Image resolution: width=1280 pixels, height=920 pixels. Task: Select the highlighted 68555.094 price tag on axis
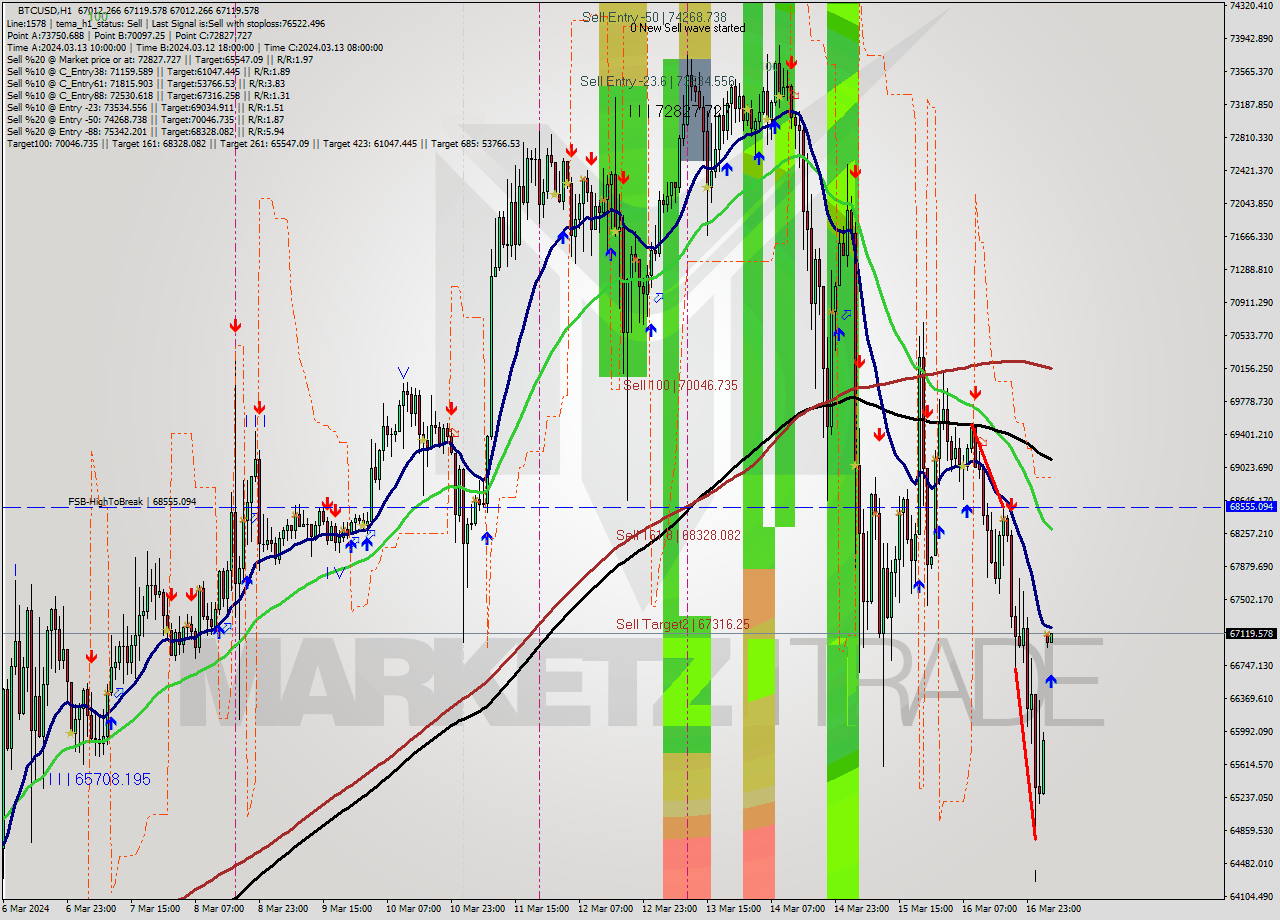click(1250, 507)
